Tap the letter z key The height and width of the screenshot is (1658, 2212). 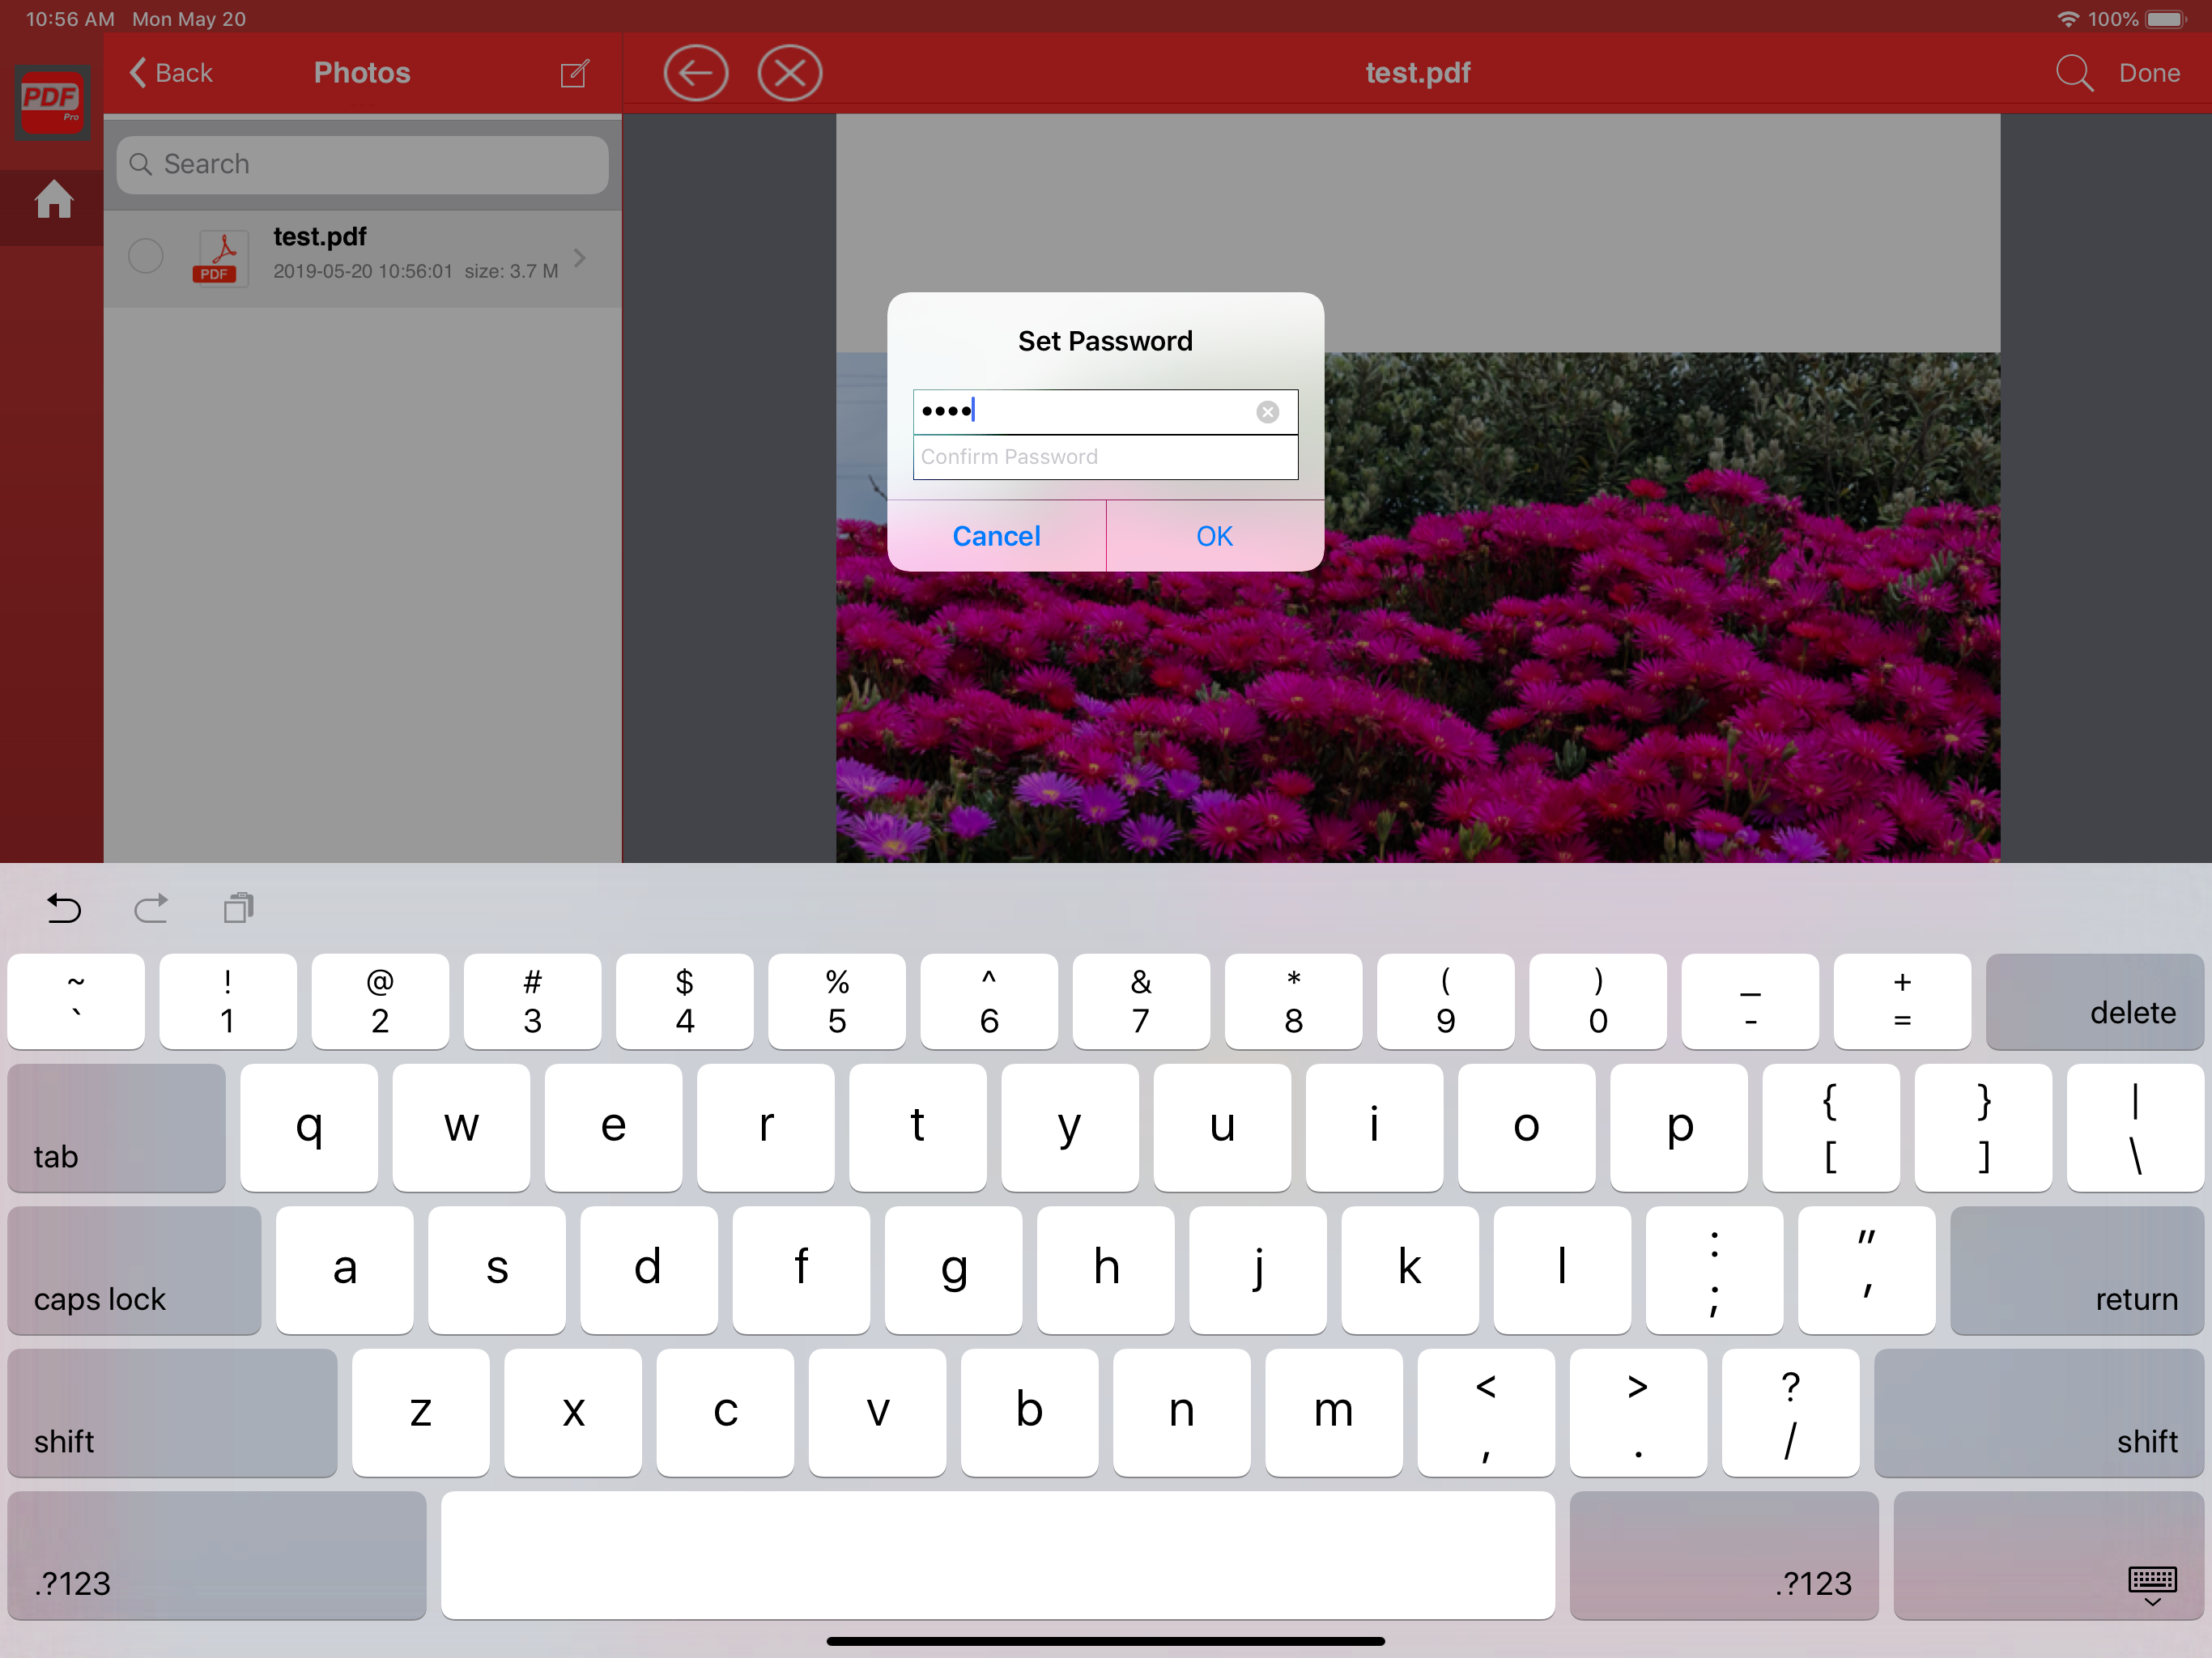(421, 1413)
